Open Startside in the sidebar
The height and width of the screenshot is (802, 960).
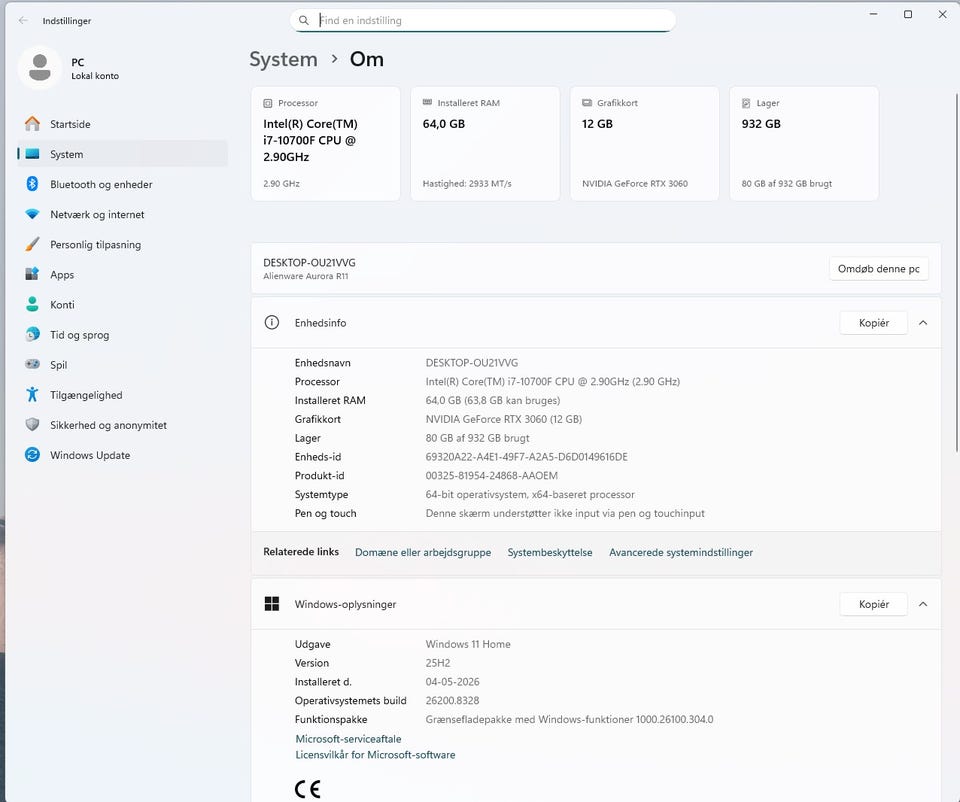click(x=122, y=124)
